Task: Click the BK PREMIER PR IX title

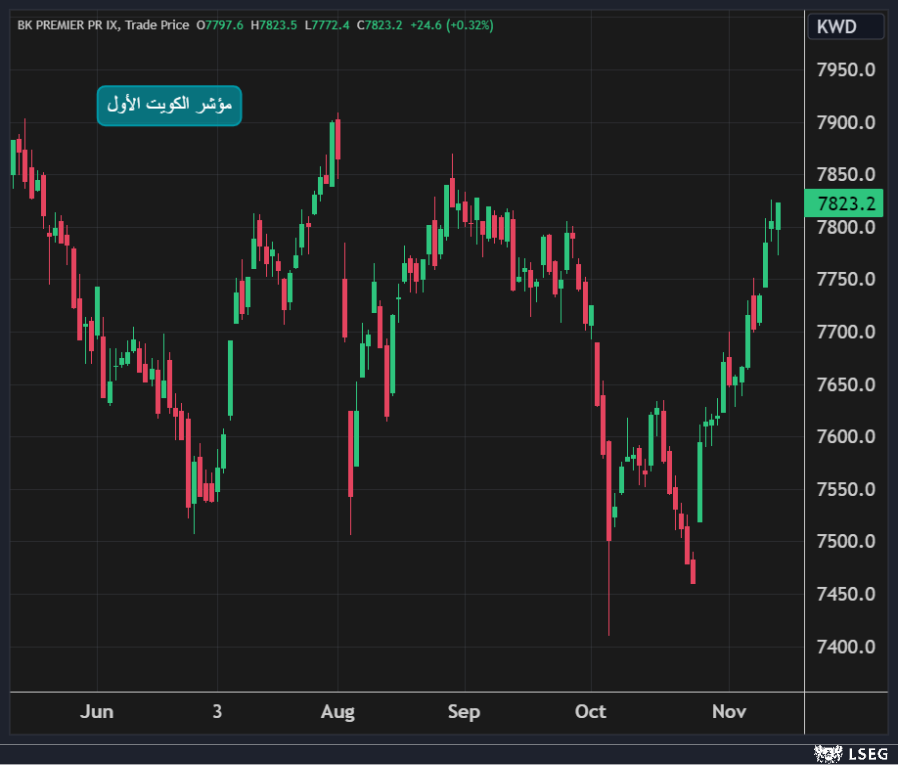Action: [x=69, y=25]
